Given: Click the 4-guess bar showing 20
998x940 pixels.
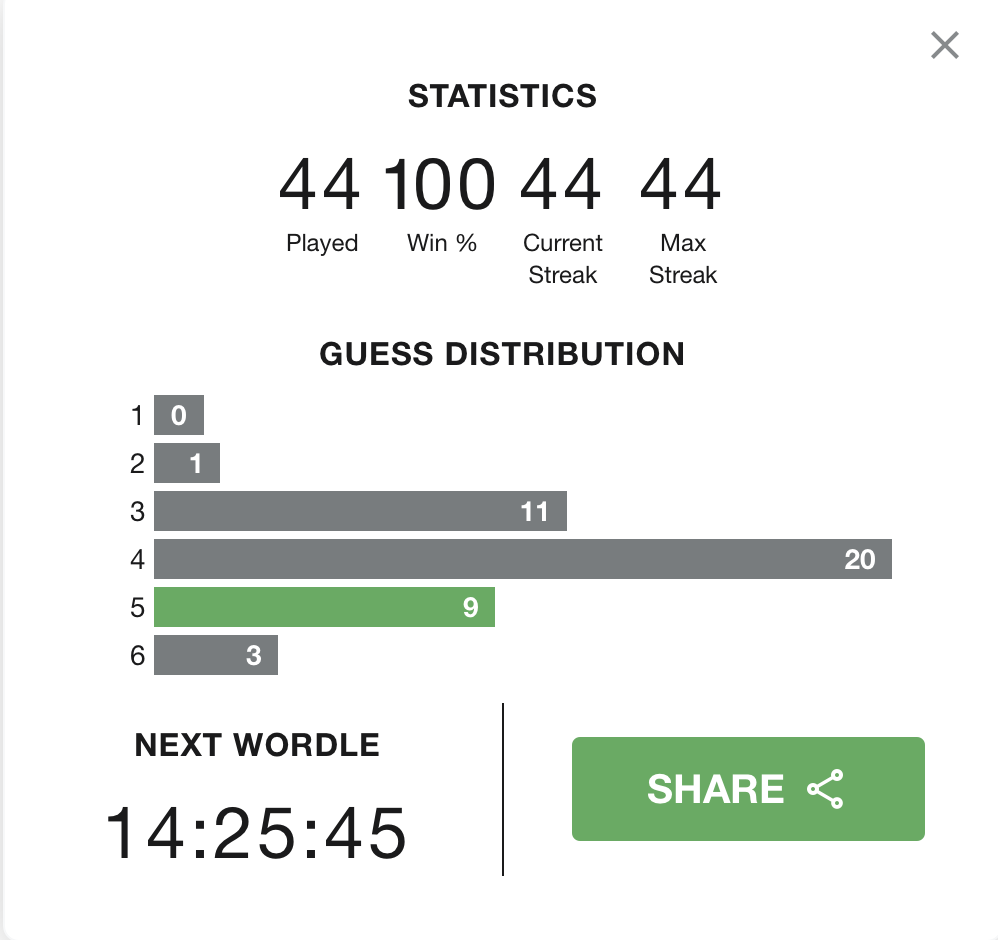Looking at the screenshot, I should coord(523,559).
